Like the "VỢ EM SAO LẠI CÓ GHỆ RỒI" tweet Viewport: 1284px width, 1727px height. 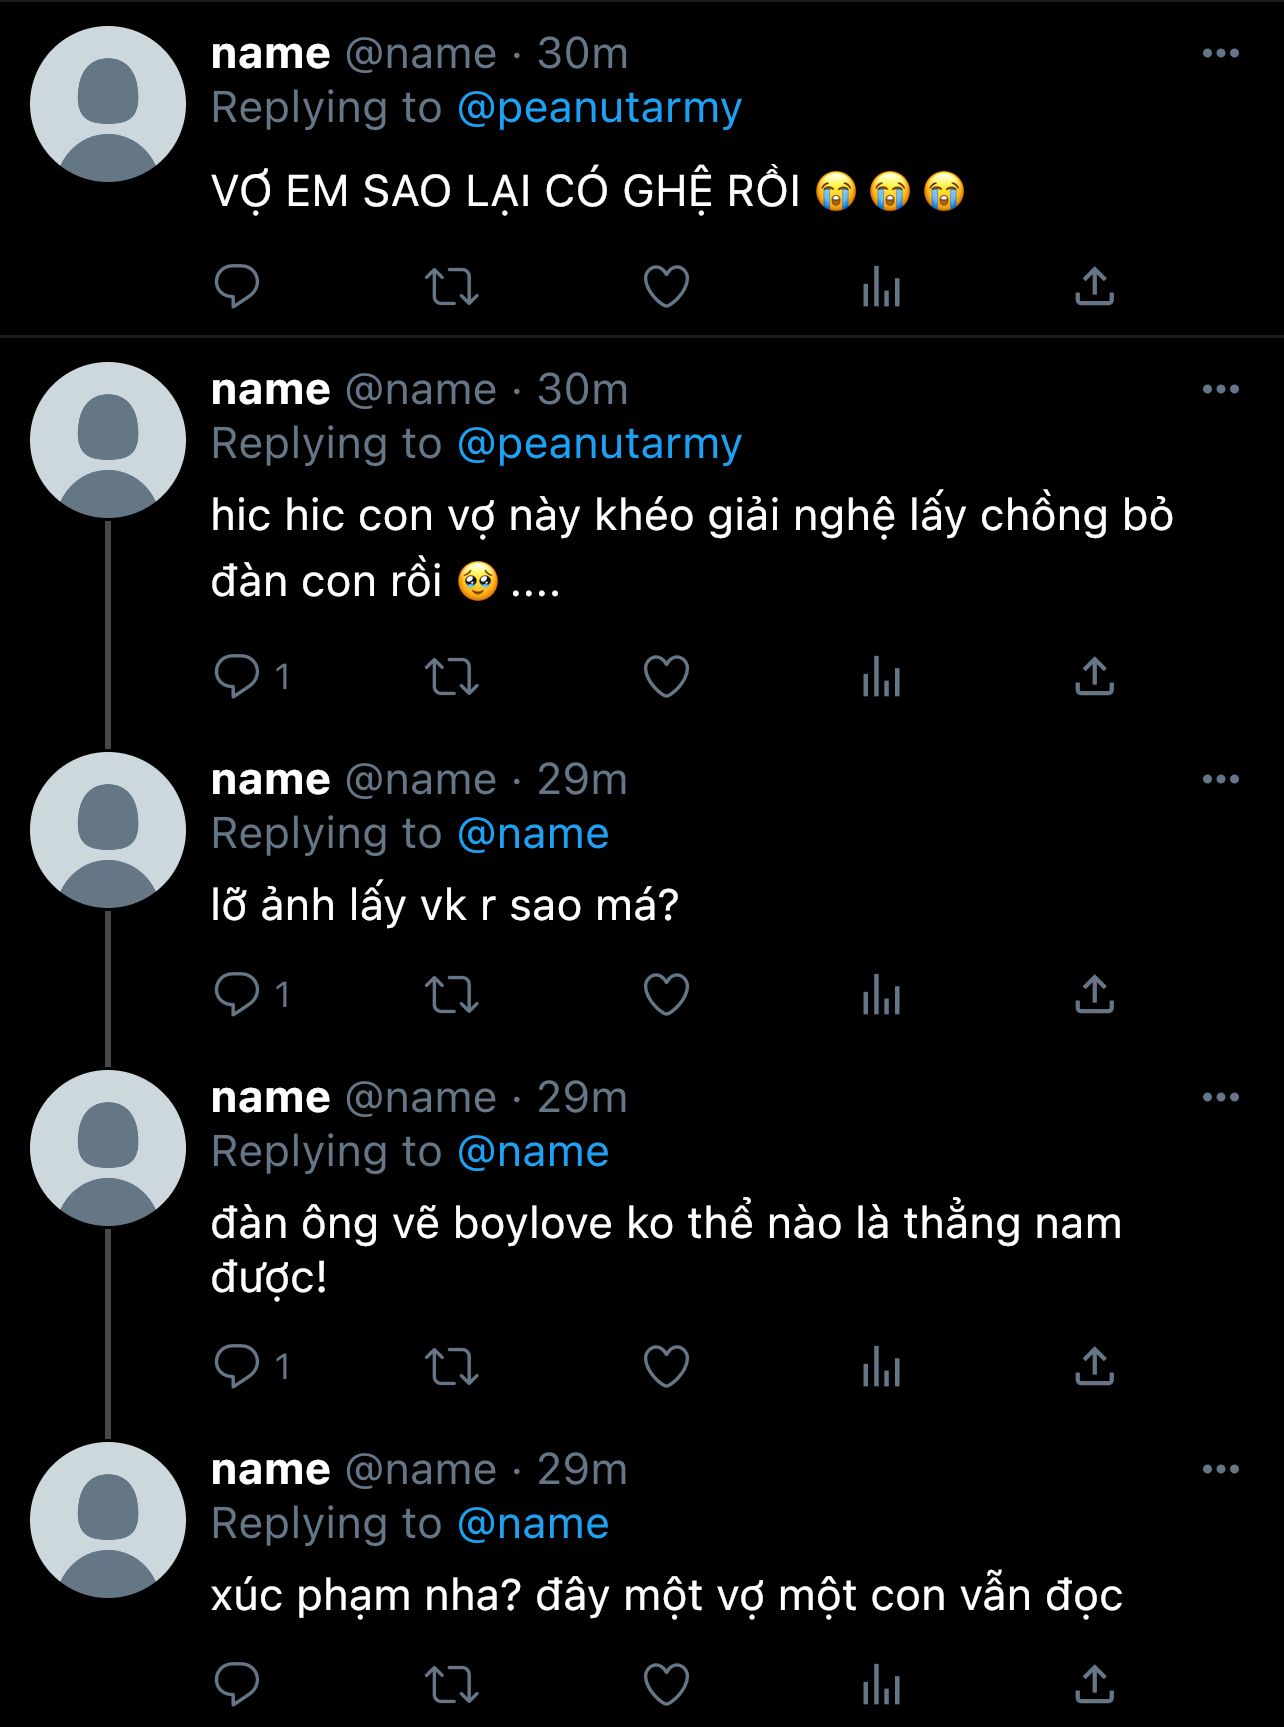click(666, 287)
